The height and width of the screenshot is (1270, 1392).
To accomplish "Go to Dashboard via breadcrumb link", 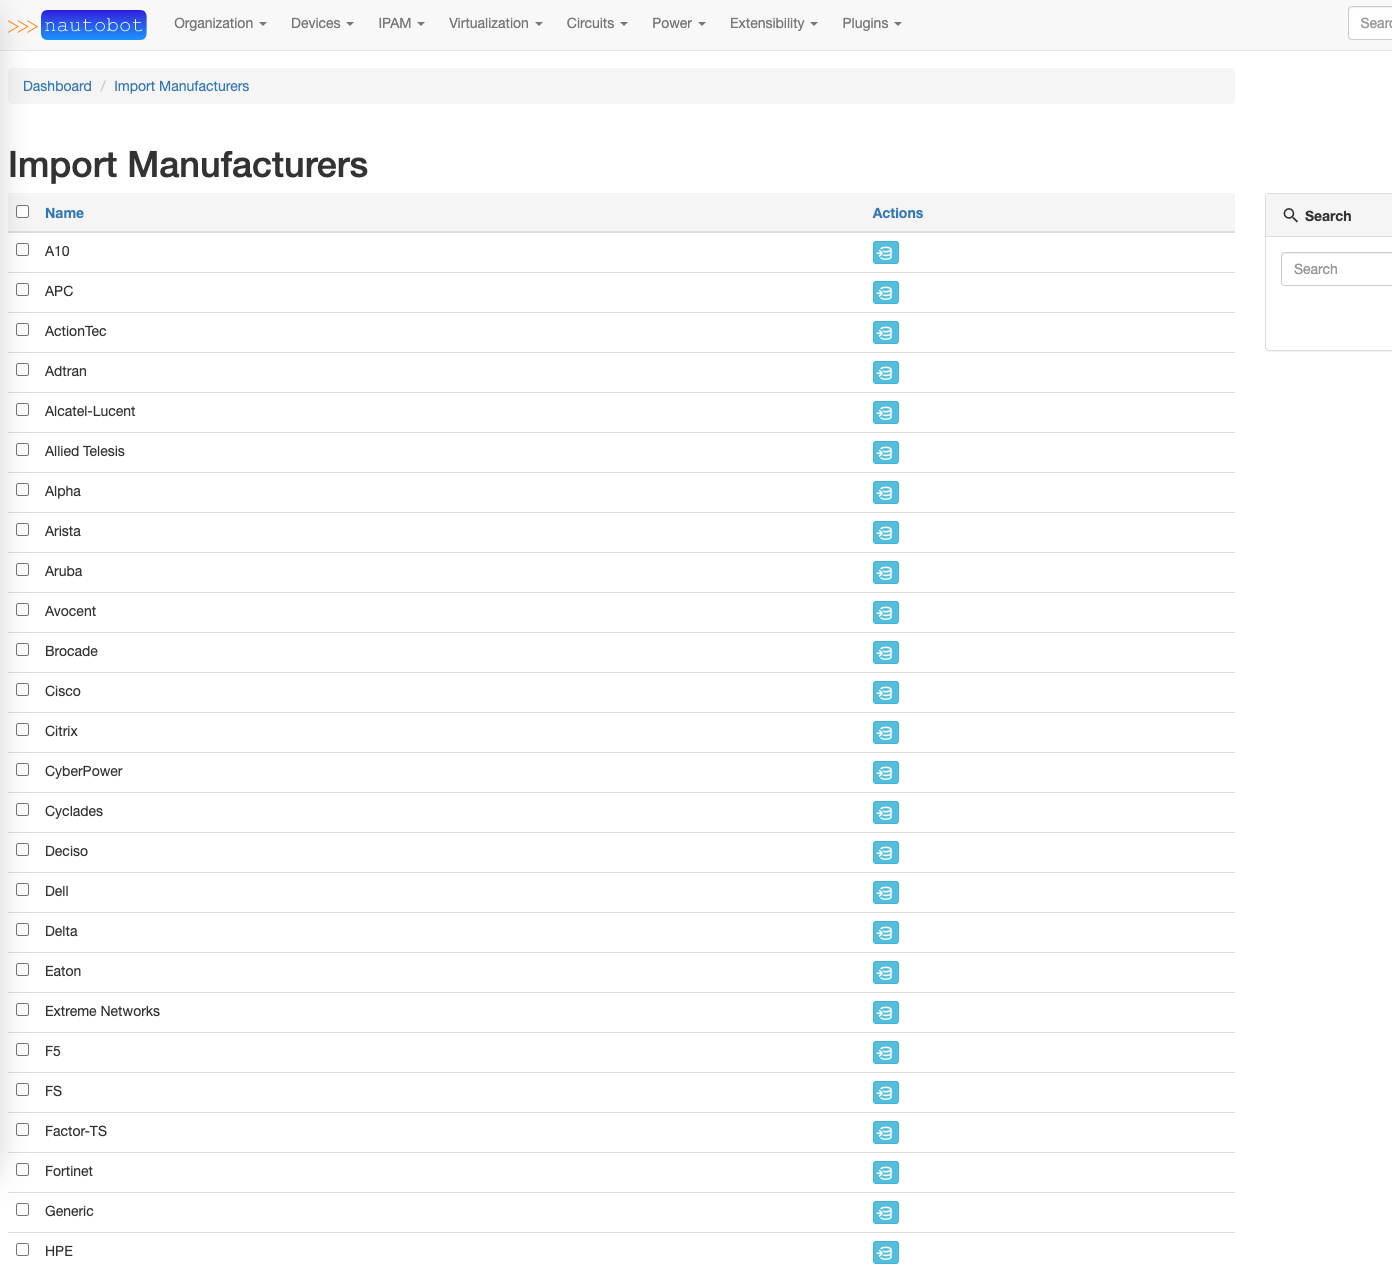I will pos(57,86).
